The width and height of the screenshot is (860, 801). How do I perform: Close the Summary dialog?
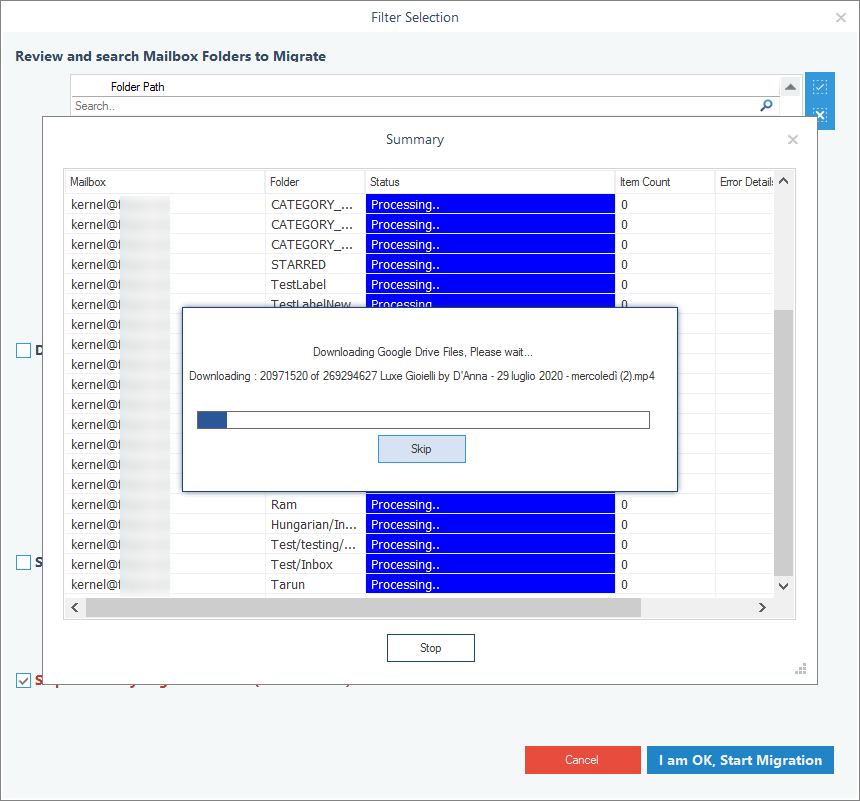[x=793, y=140]
